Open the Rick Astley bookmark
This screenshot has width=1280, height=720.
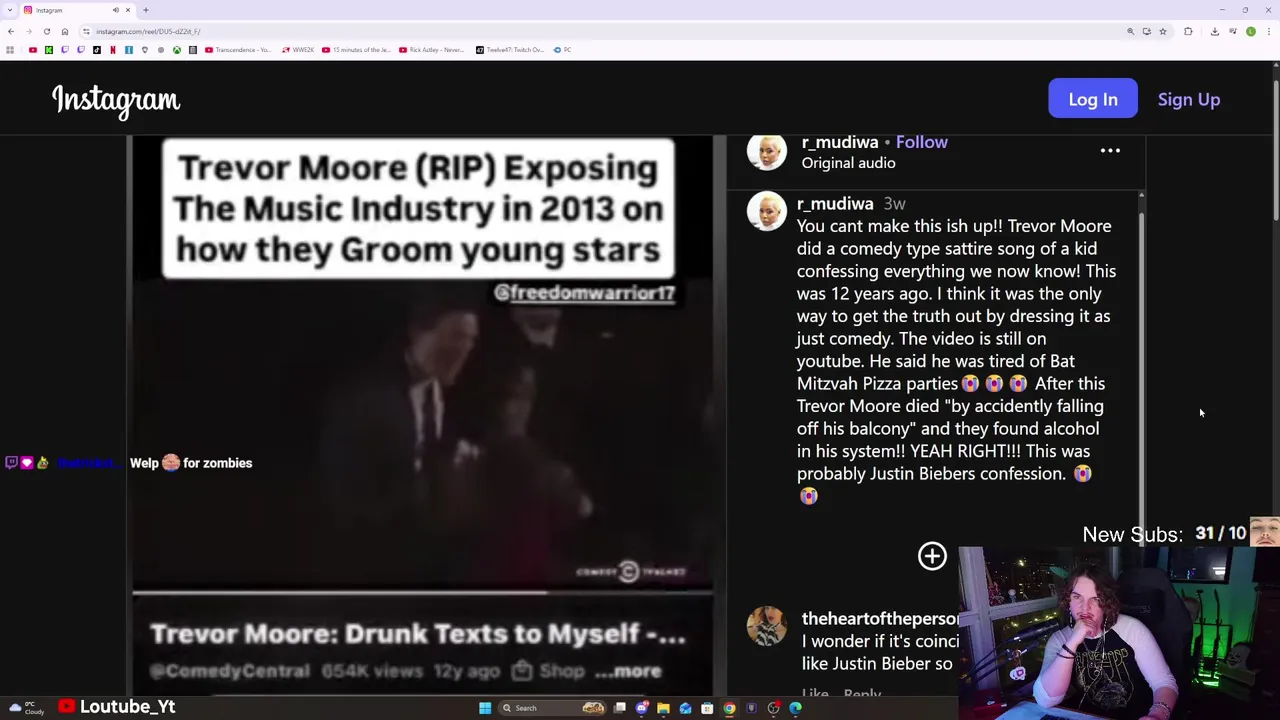(432, 50)
